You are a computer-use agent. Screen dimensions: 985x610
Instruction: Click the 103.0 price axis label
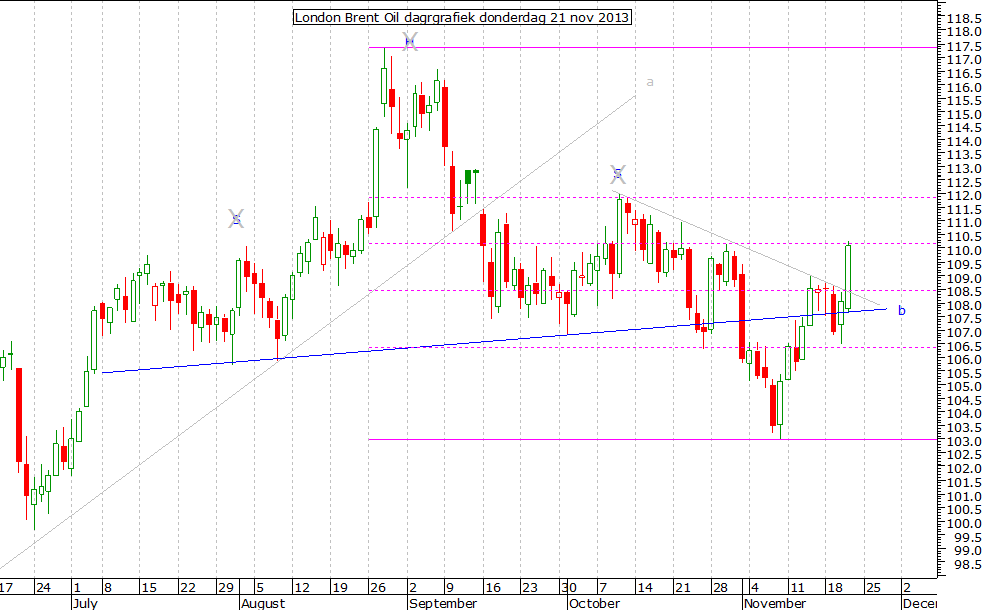point(964,441)
